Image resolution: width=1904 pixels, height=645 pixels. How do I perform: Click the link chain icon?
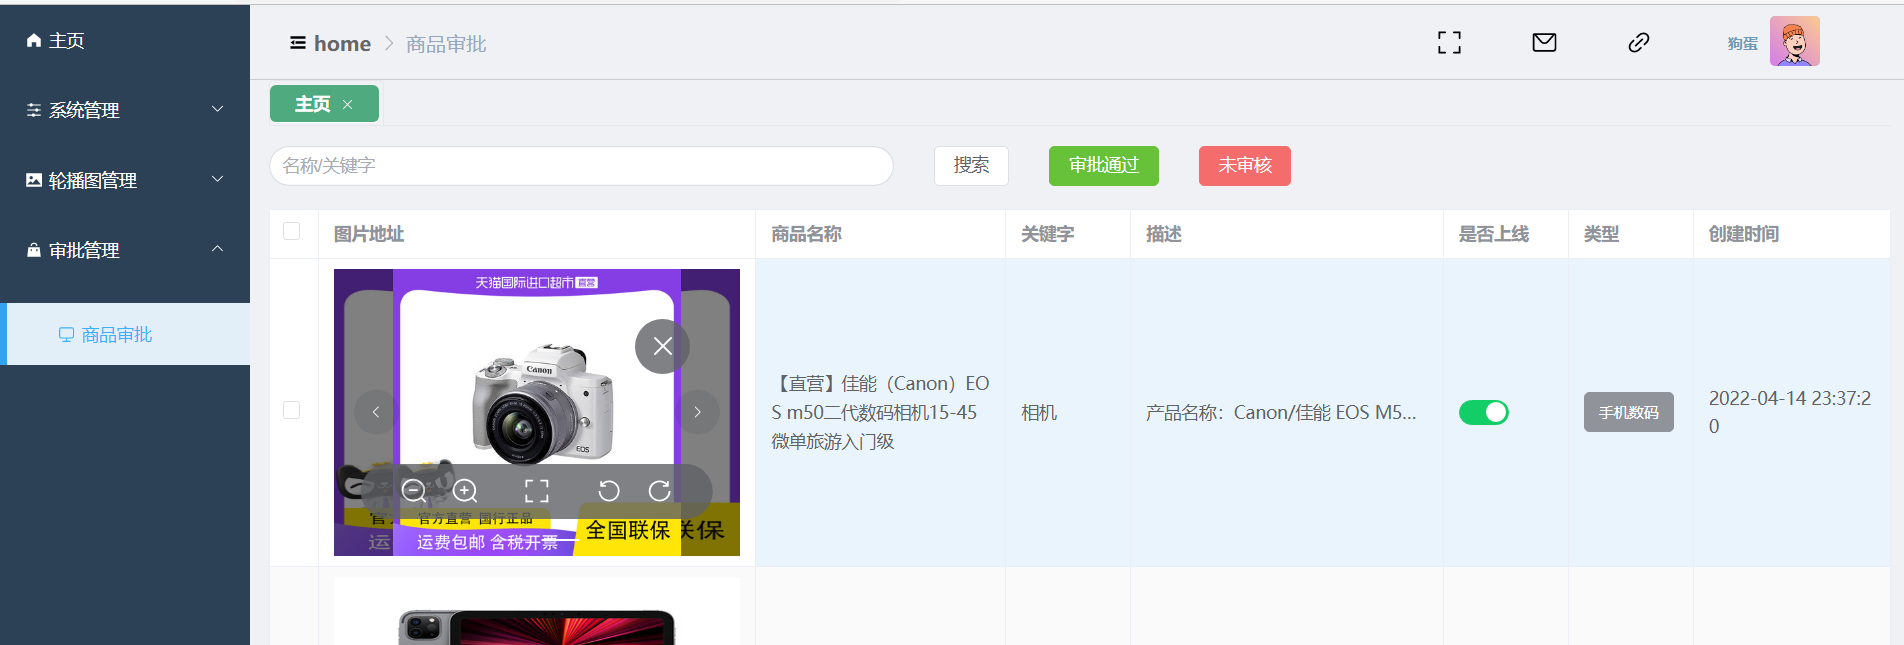1638,42
